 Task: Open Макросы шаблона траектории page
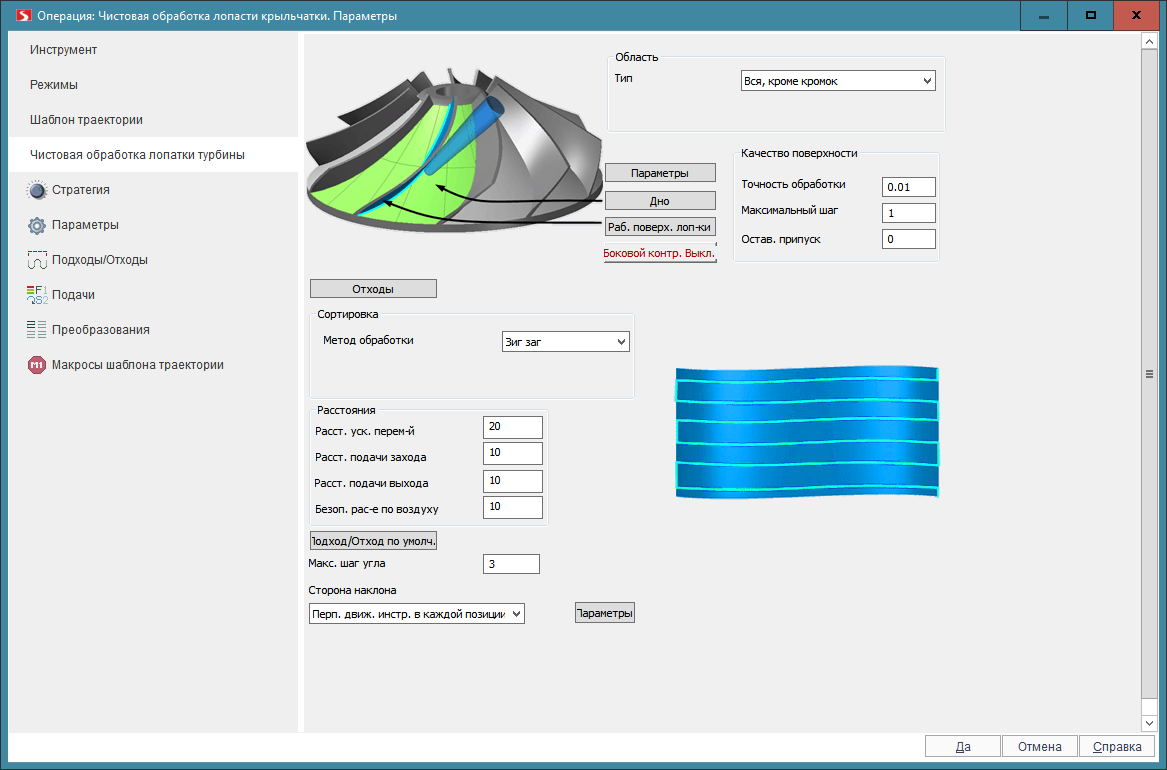point(138,365)
